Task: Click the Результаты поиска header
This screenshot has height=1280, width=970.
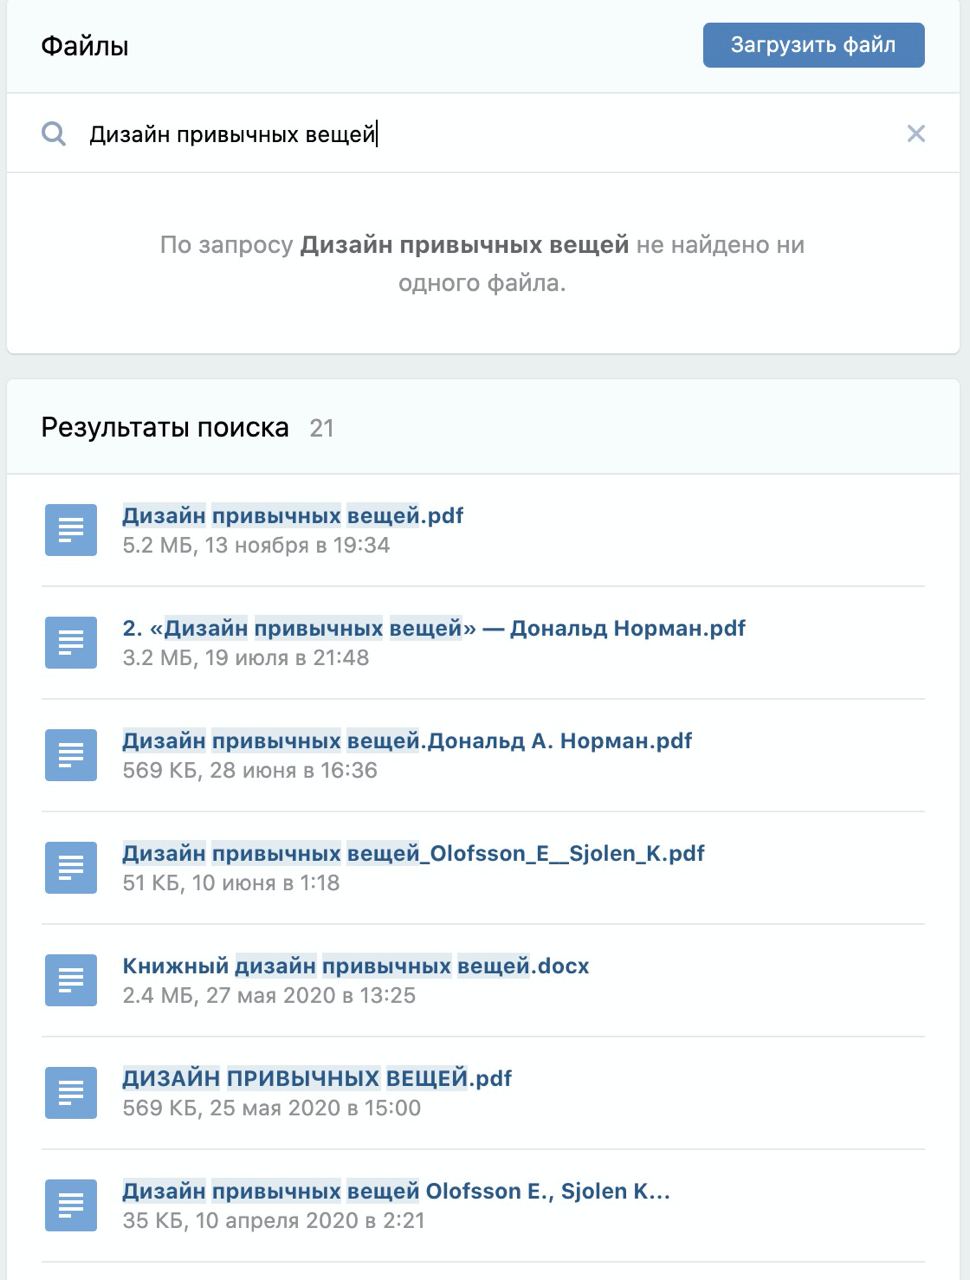Action: point(165,428)
